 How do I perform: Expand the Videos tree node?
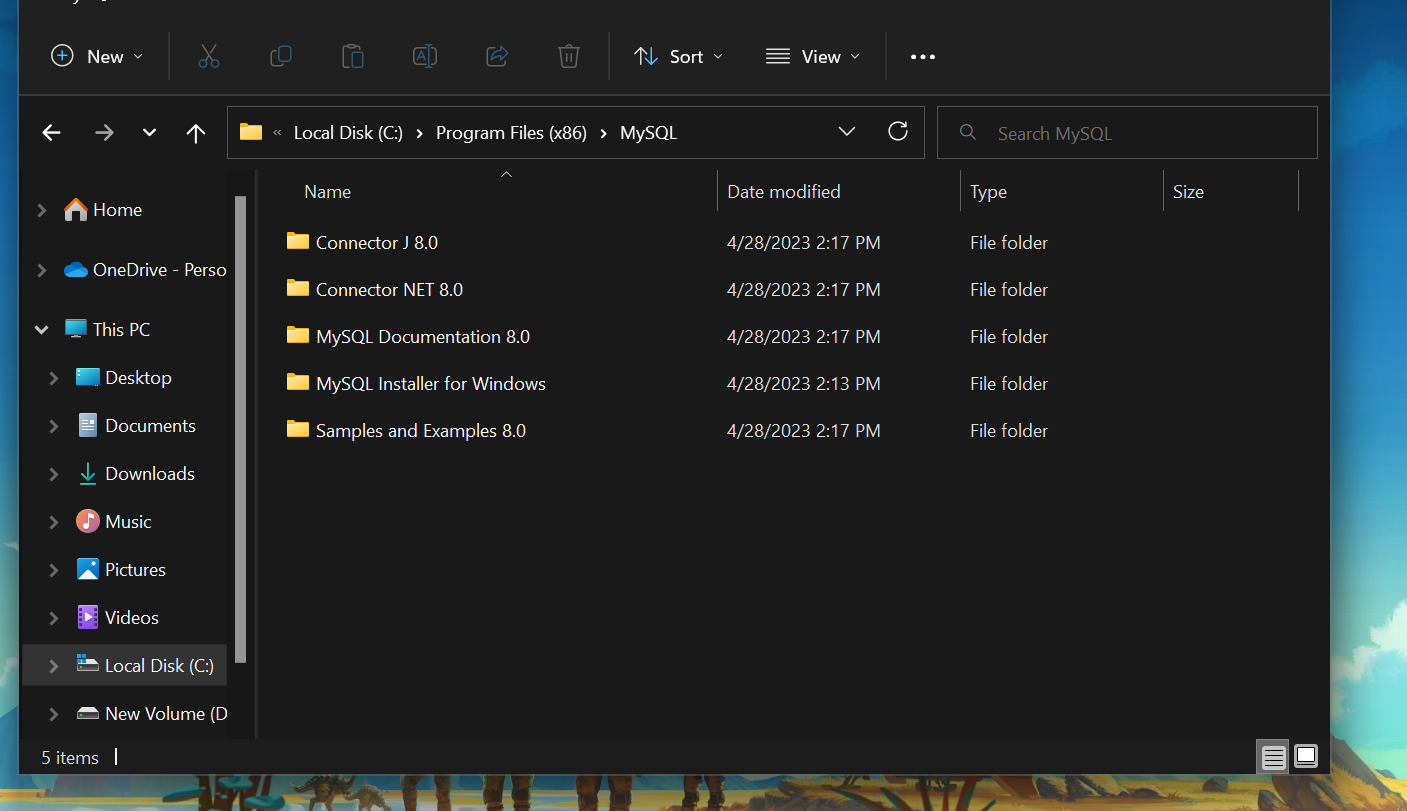tap(54, 618)
